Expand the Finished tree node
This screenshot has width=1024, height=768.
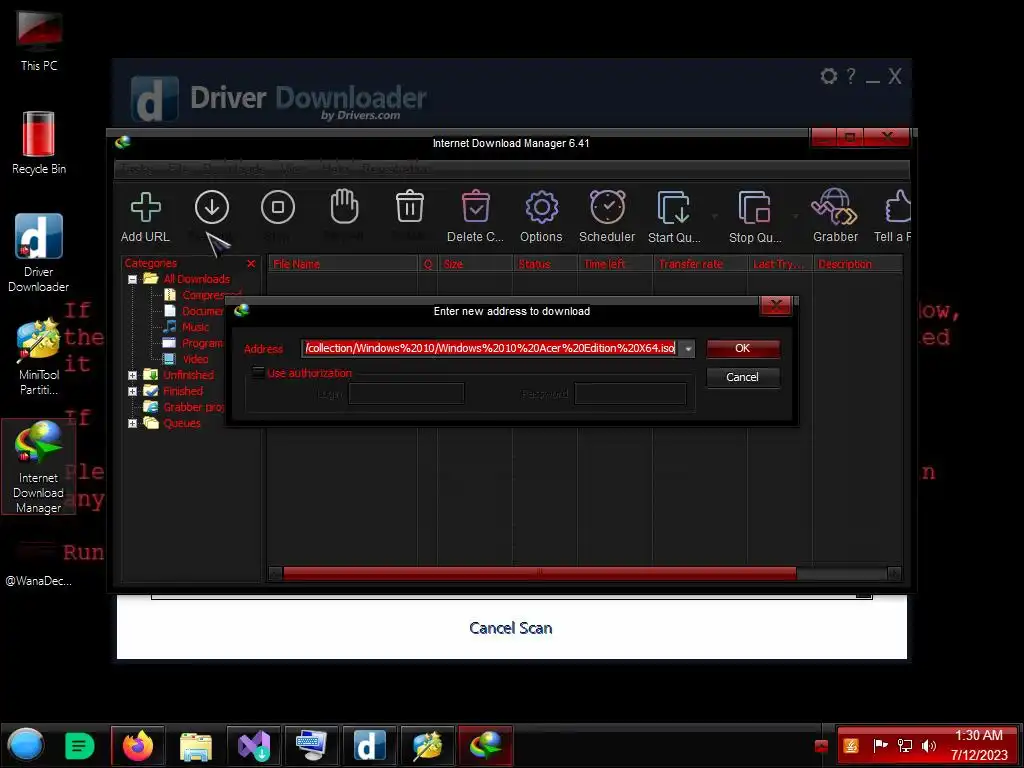[133, 392]
